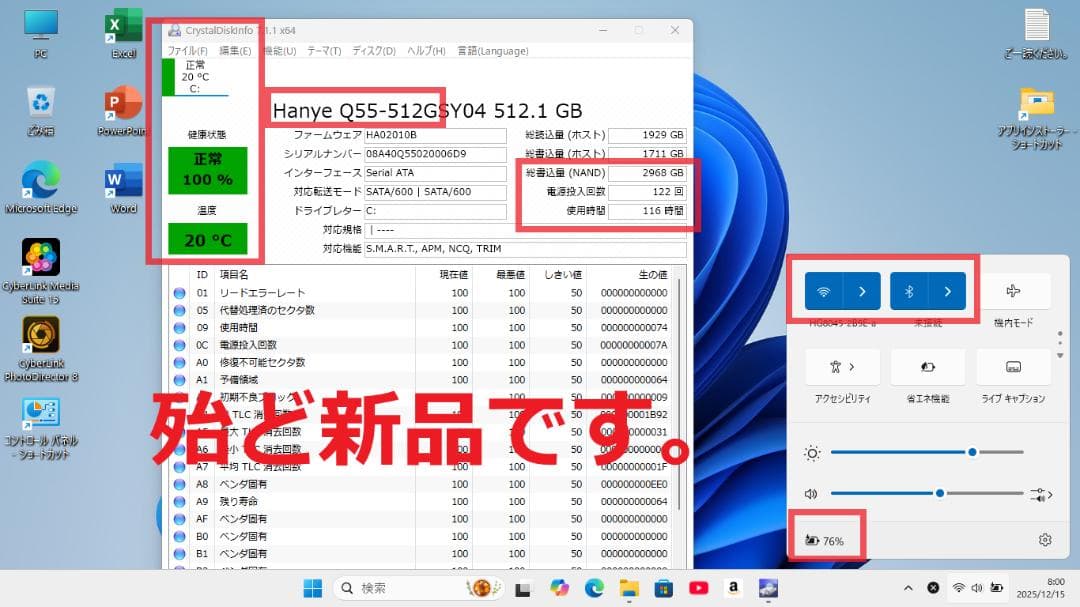Screen dimensions: 1080x607
Task: Click the 使用時間 value 116 時間
Action: click(x=647, y=211)
